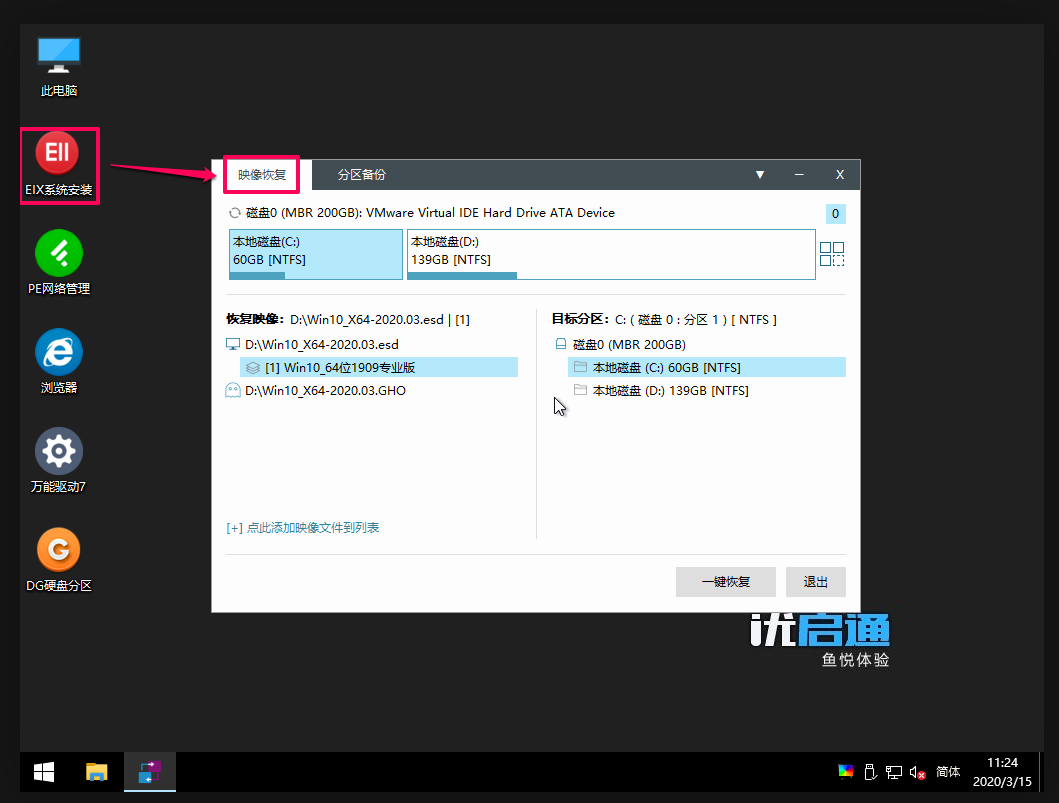Switch to the 分区备份 tab

click(x=361, y=175)
